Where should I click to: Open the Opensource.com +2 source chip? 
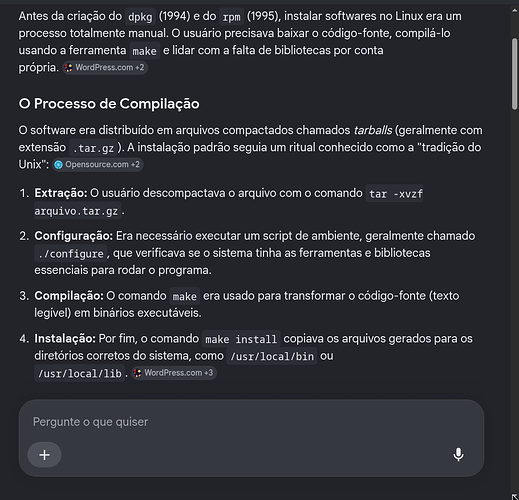[98, 165]
